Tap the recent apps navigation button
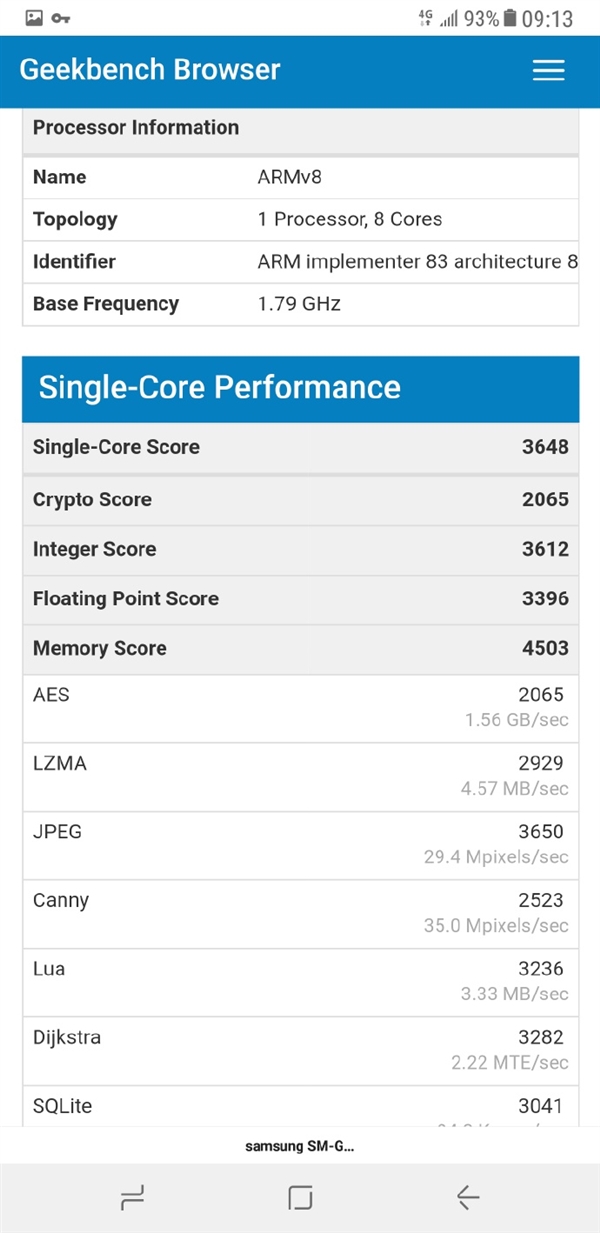600x1233 pixels. (x=131, y=1196)
